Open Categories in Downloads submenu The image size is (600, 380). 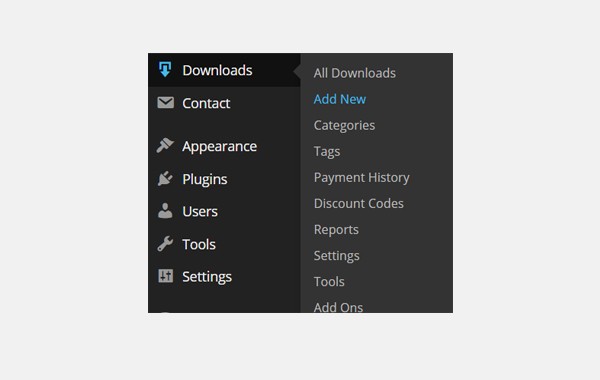click(x=344, y=126)
